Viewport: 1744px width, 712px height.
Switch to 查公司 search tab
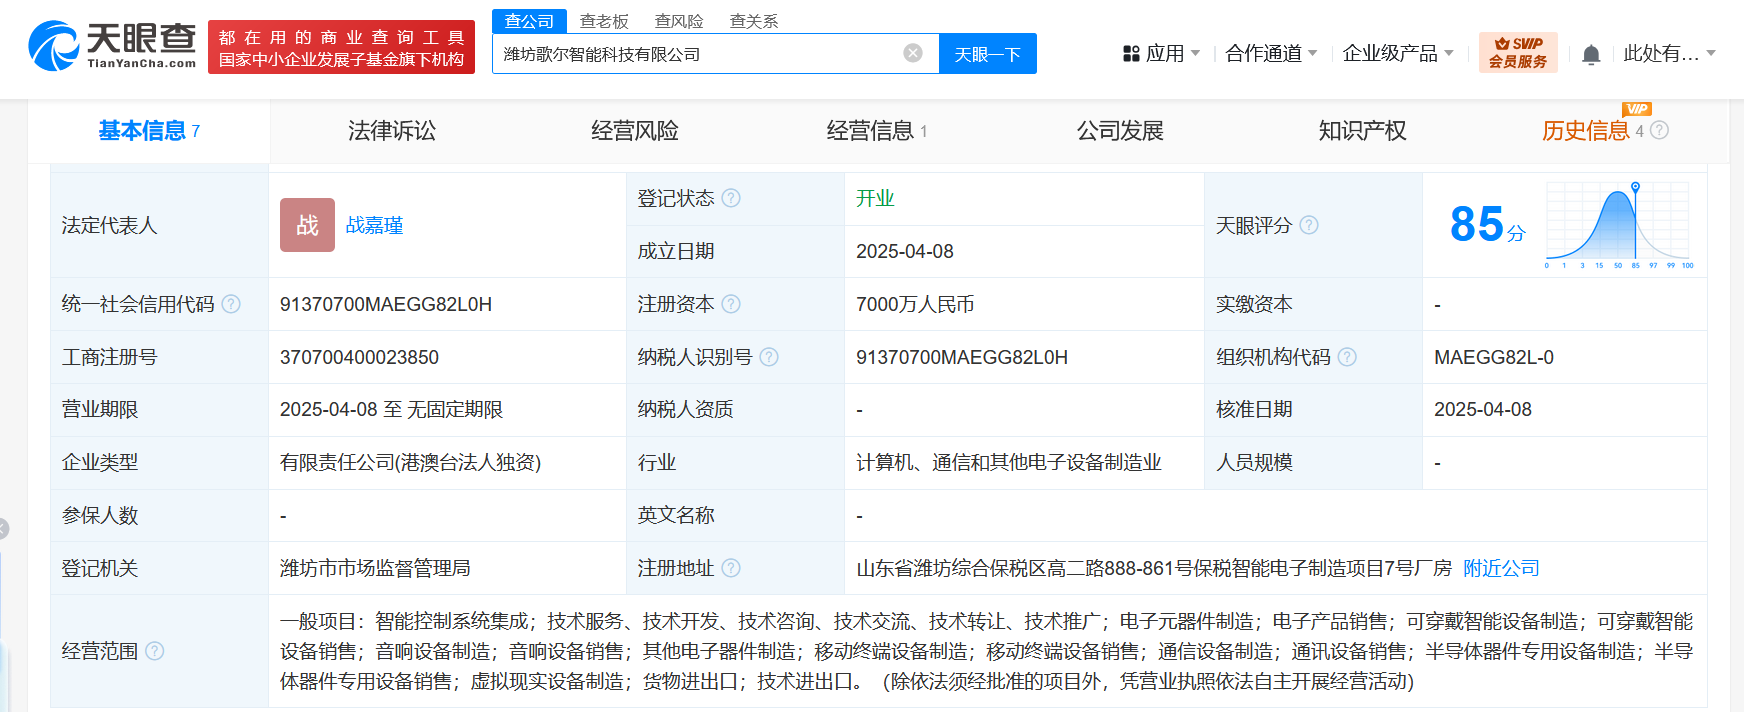pos(529,21)
